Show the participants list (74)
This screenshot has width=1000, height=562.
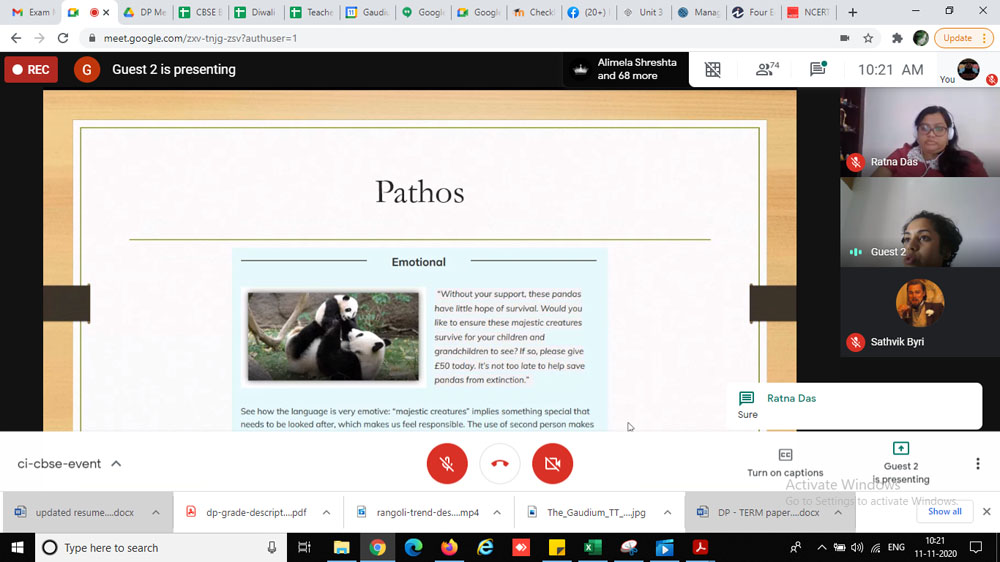[767, 70]
